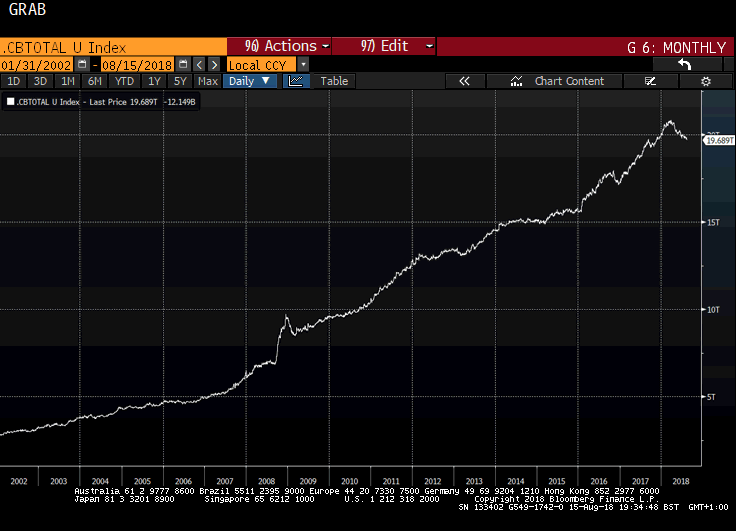Screen dimensions: 736x531
Task: Click the 2013 x-axis year label
Action: pos(474,481)
